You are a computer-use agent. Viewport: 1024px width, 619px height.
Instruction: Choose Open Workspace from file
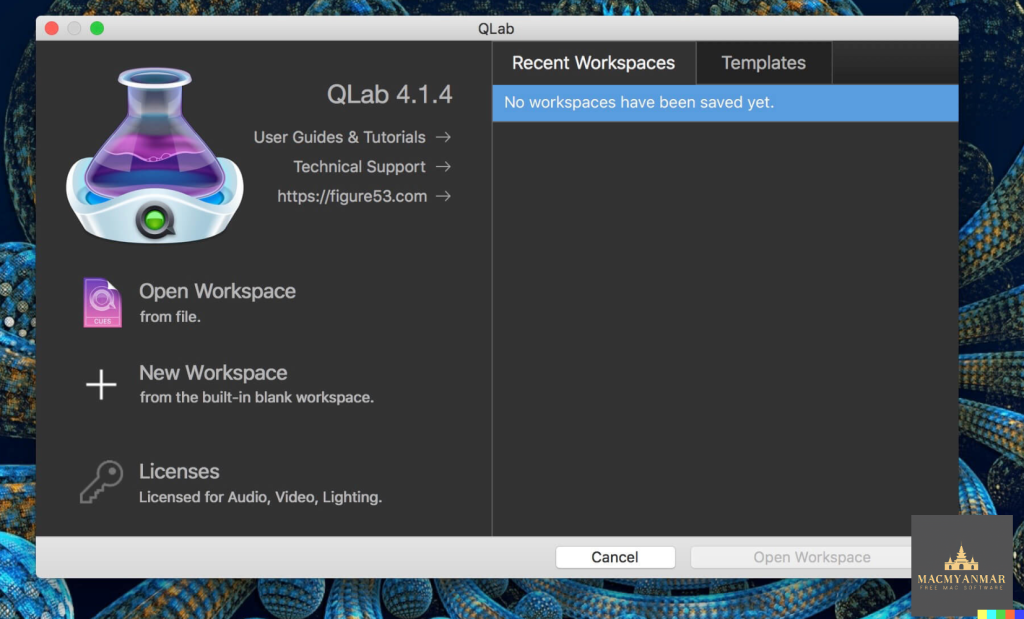[217, 291]
